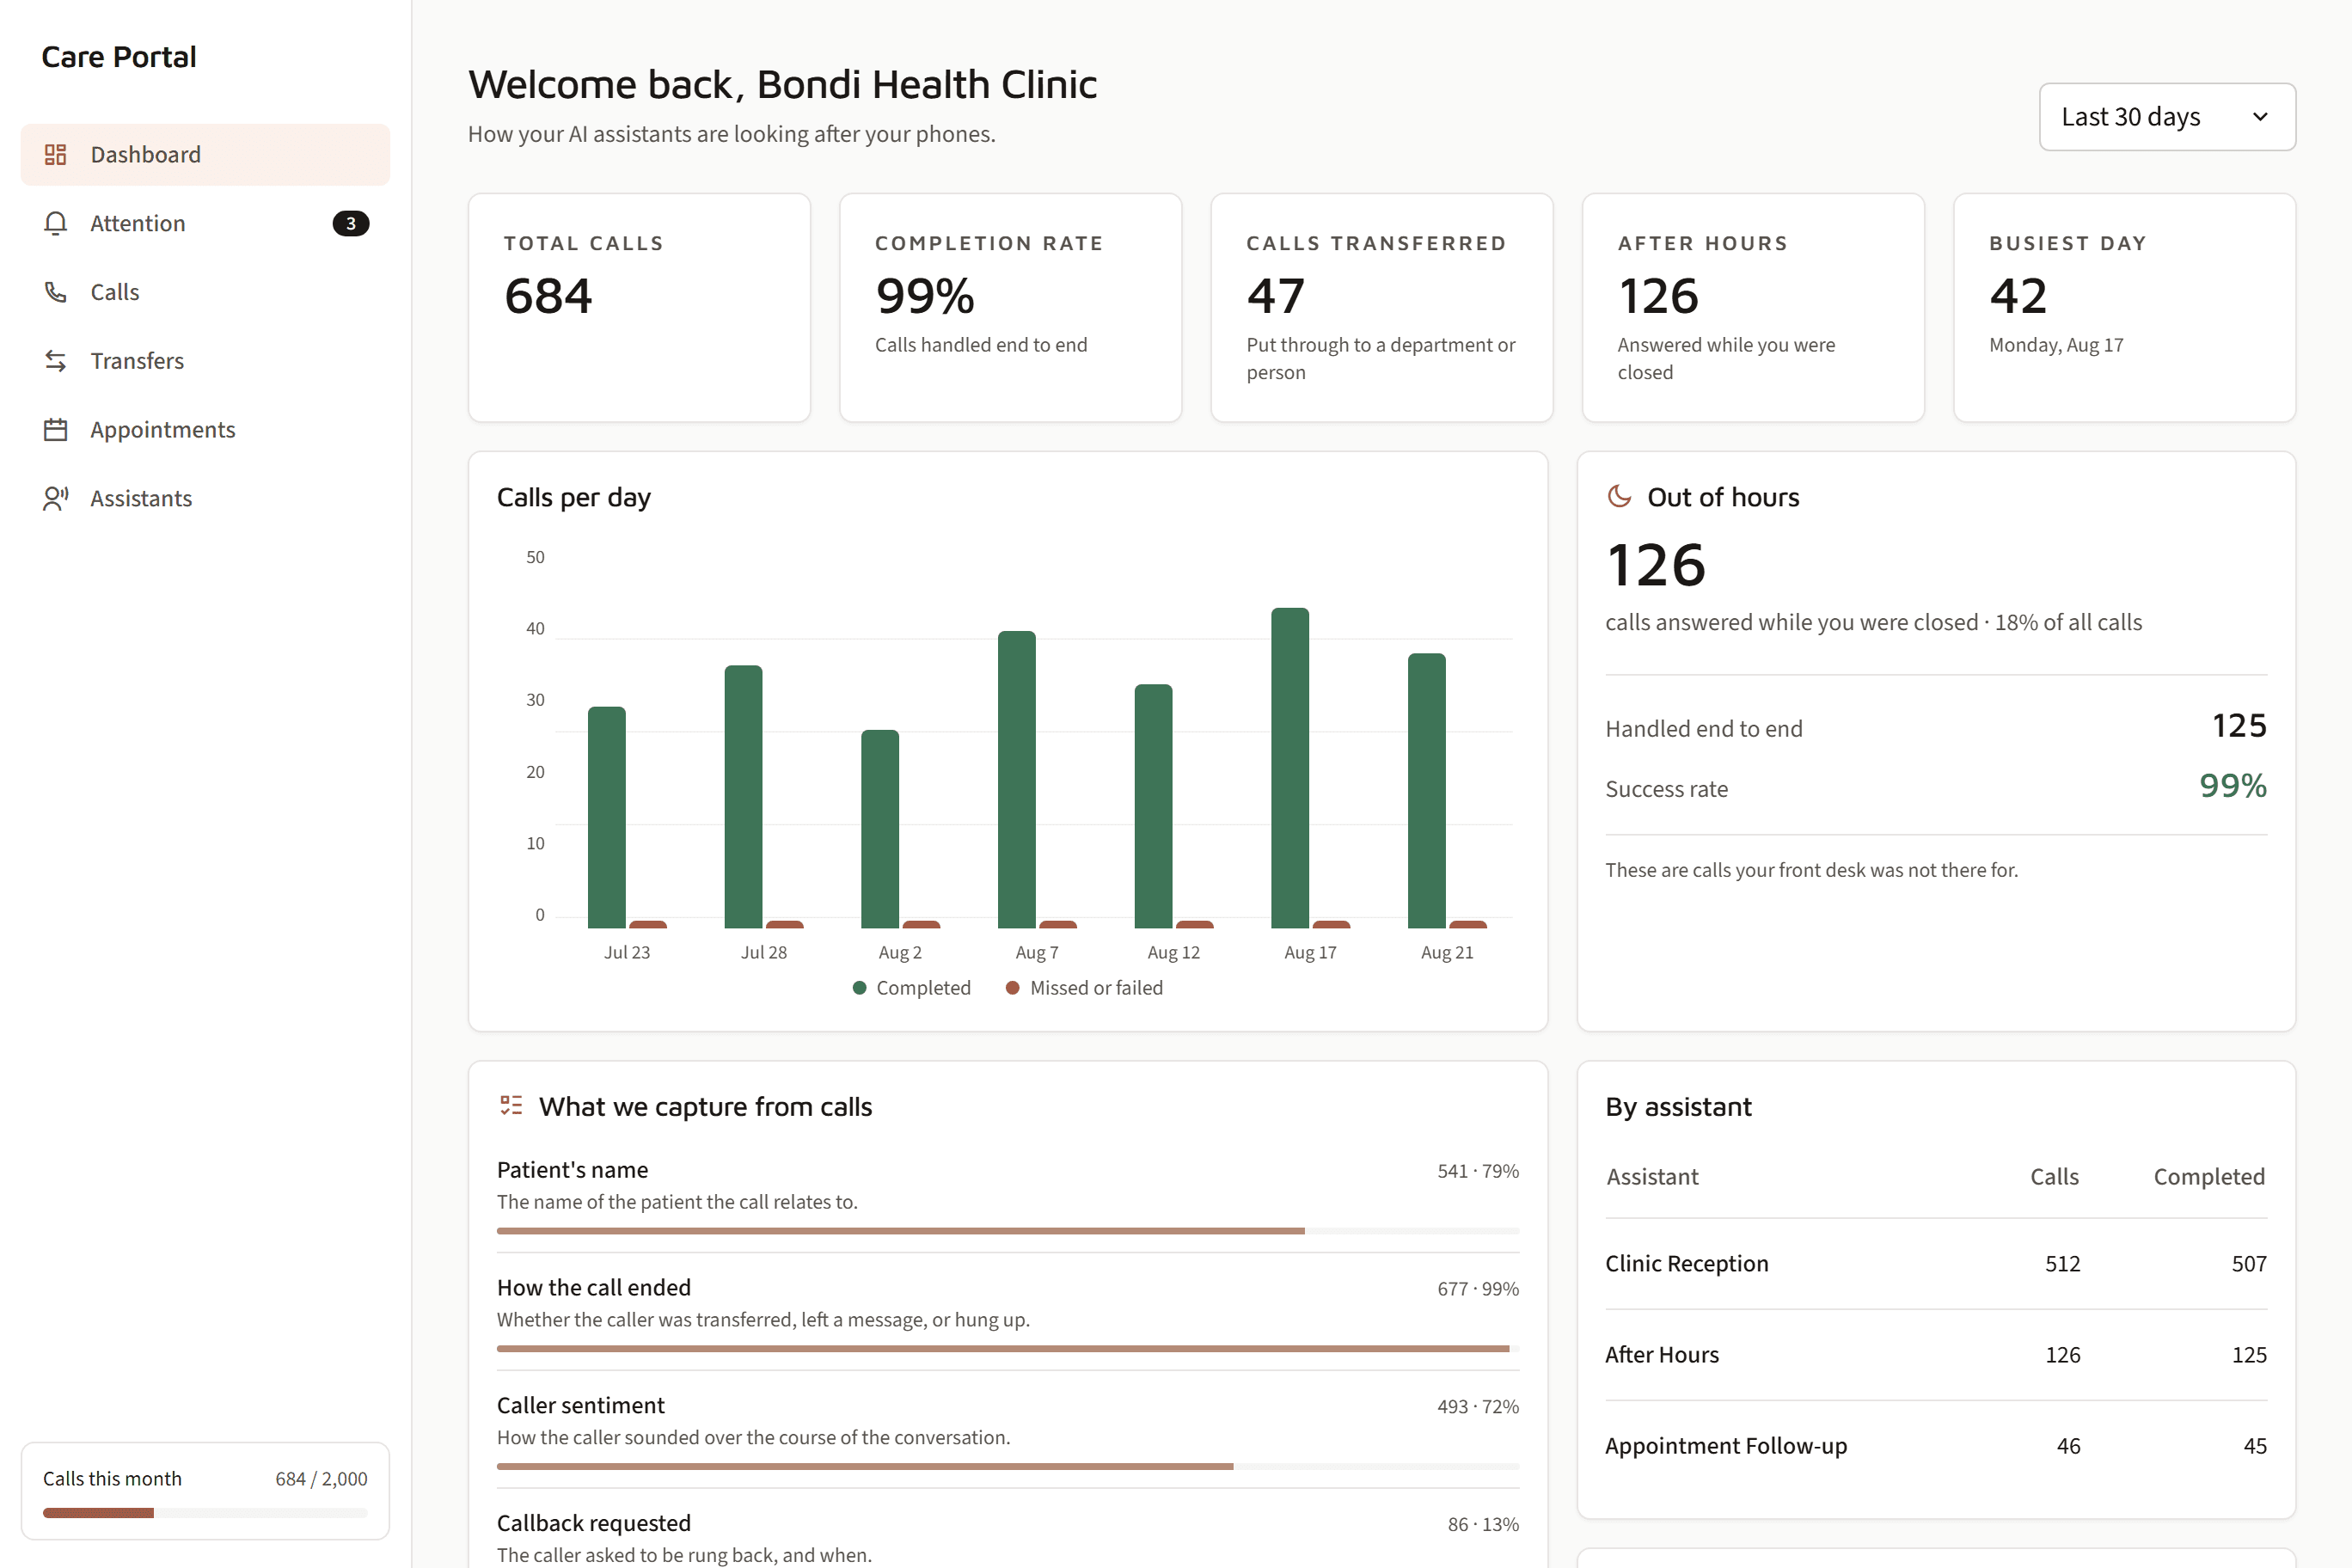
Task: Click the Missed or failed legend dot
Action: tap(1012, 988)
